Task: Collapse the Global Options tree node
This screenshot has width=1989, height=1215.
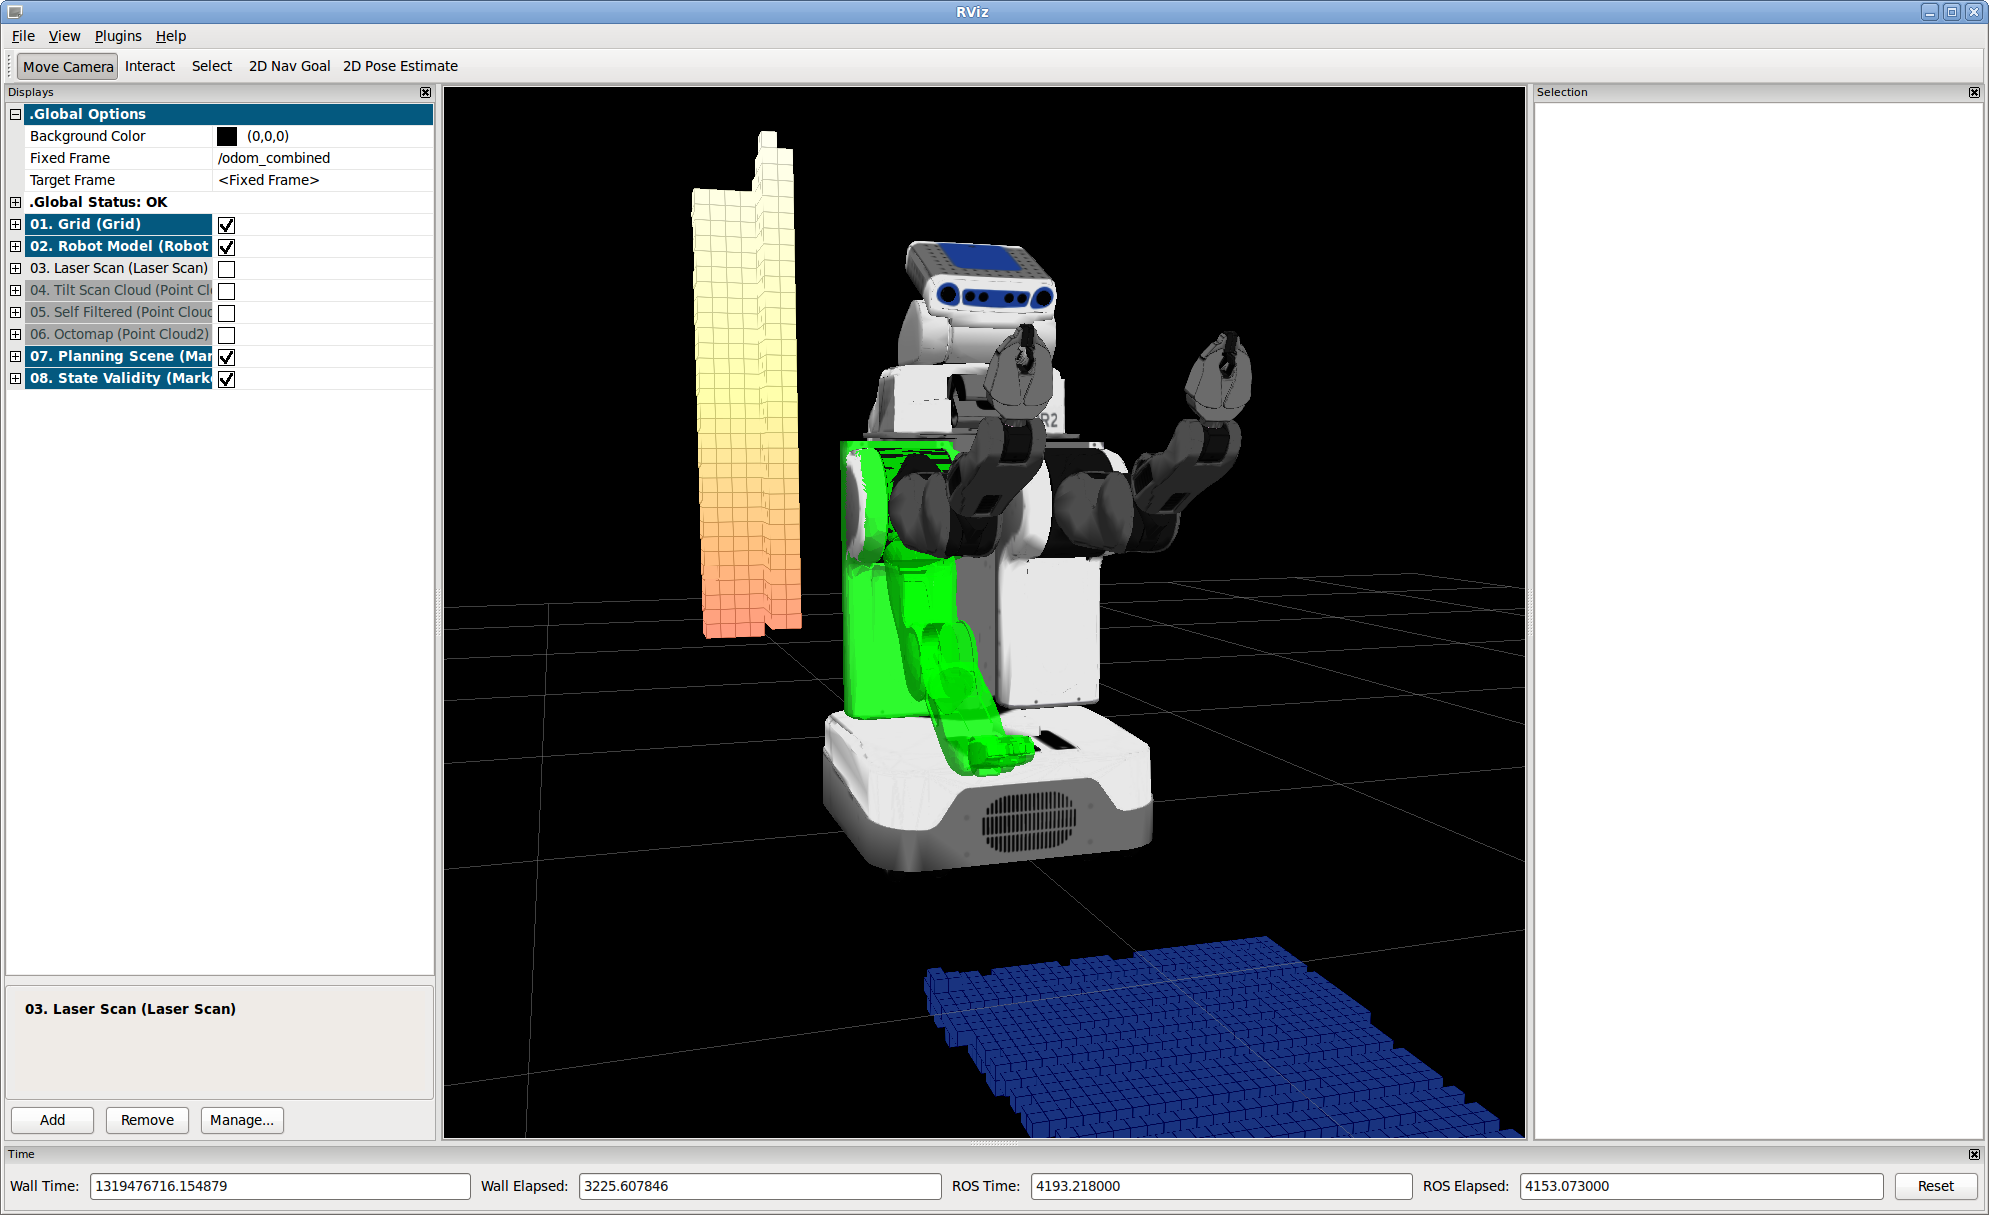Action: pos(15,114)
